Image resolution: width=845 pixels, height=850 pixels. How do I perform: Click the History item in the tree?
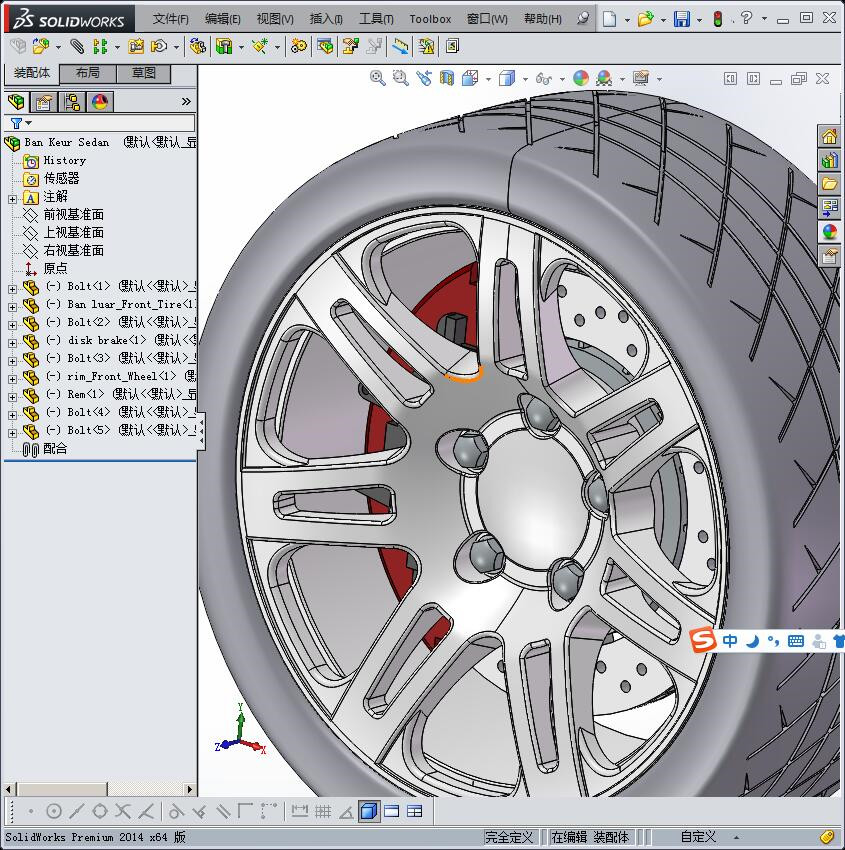coord(64,160)
